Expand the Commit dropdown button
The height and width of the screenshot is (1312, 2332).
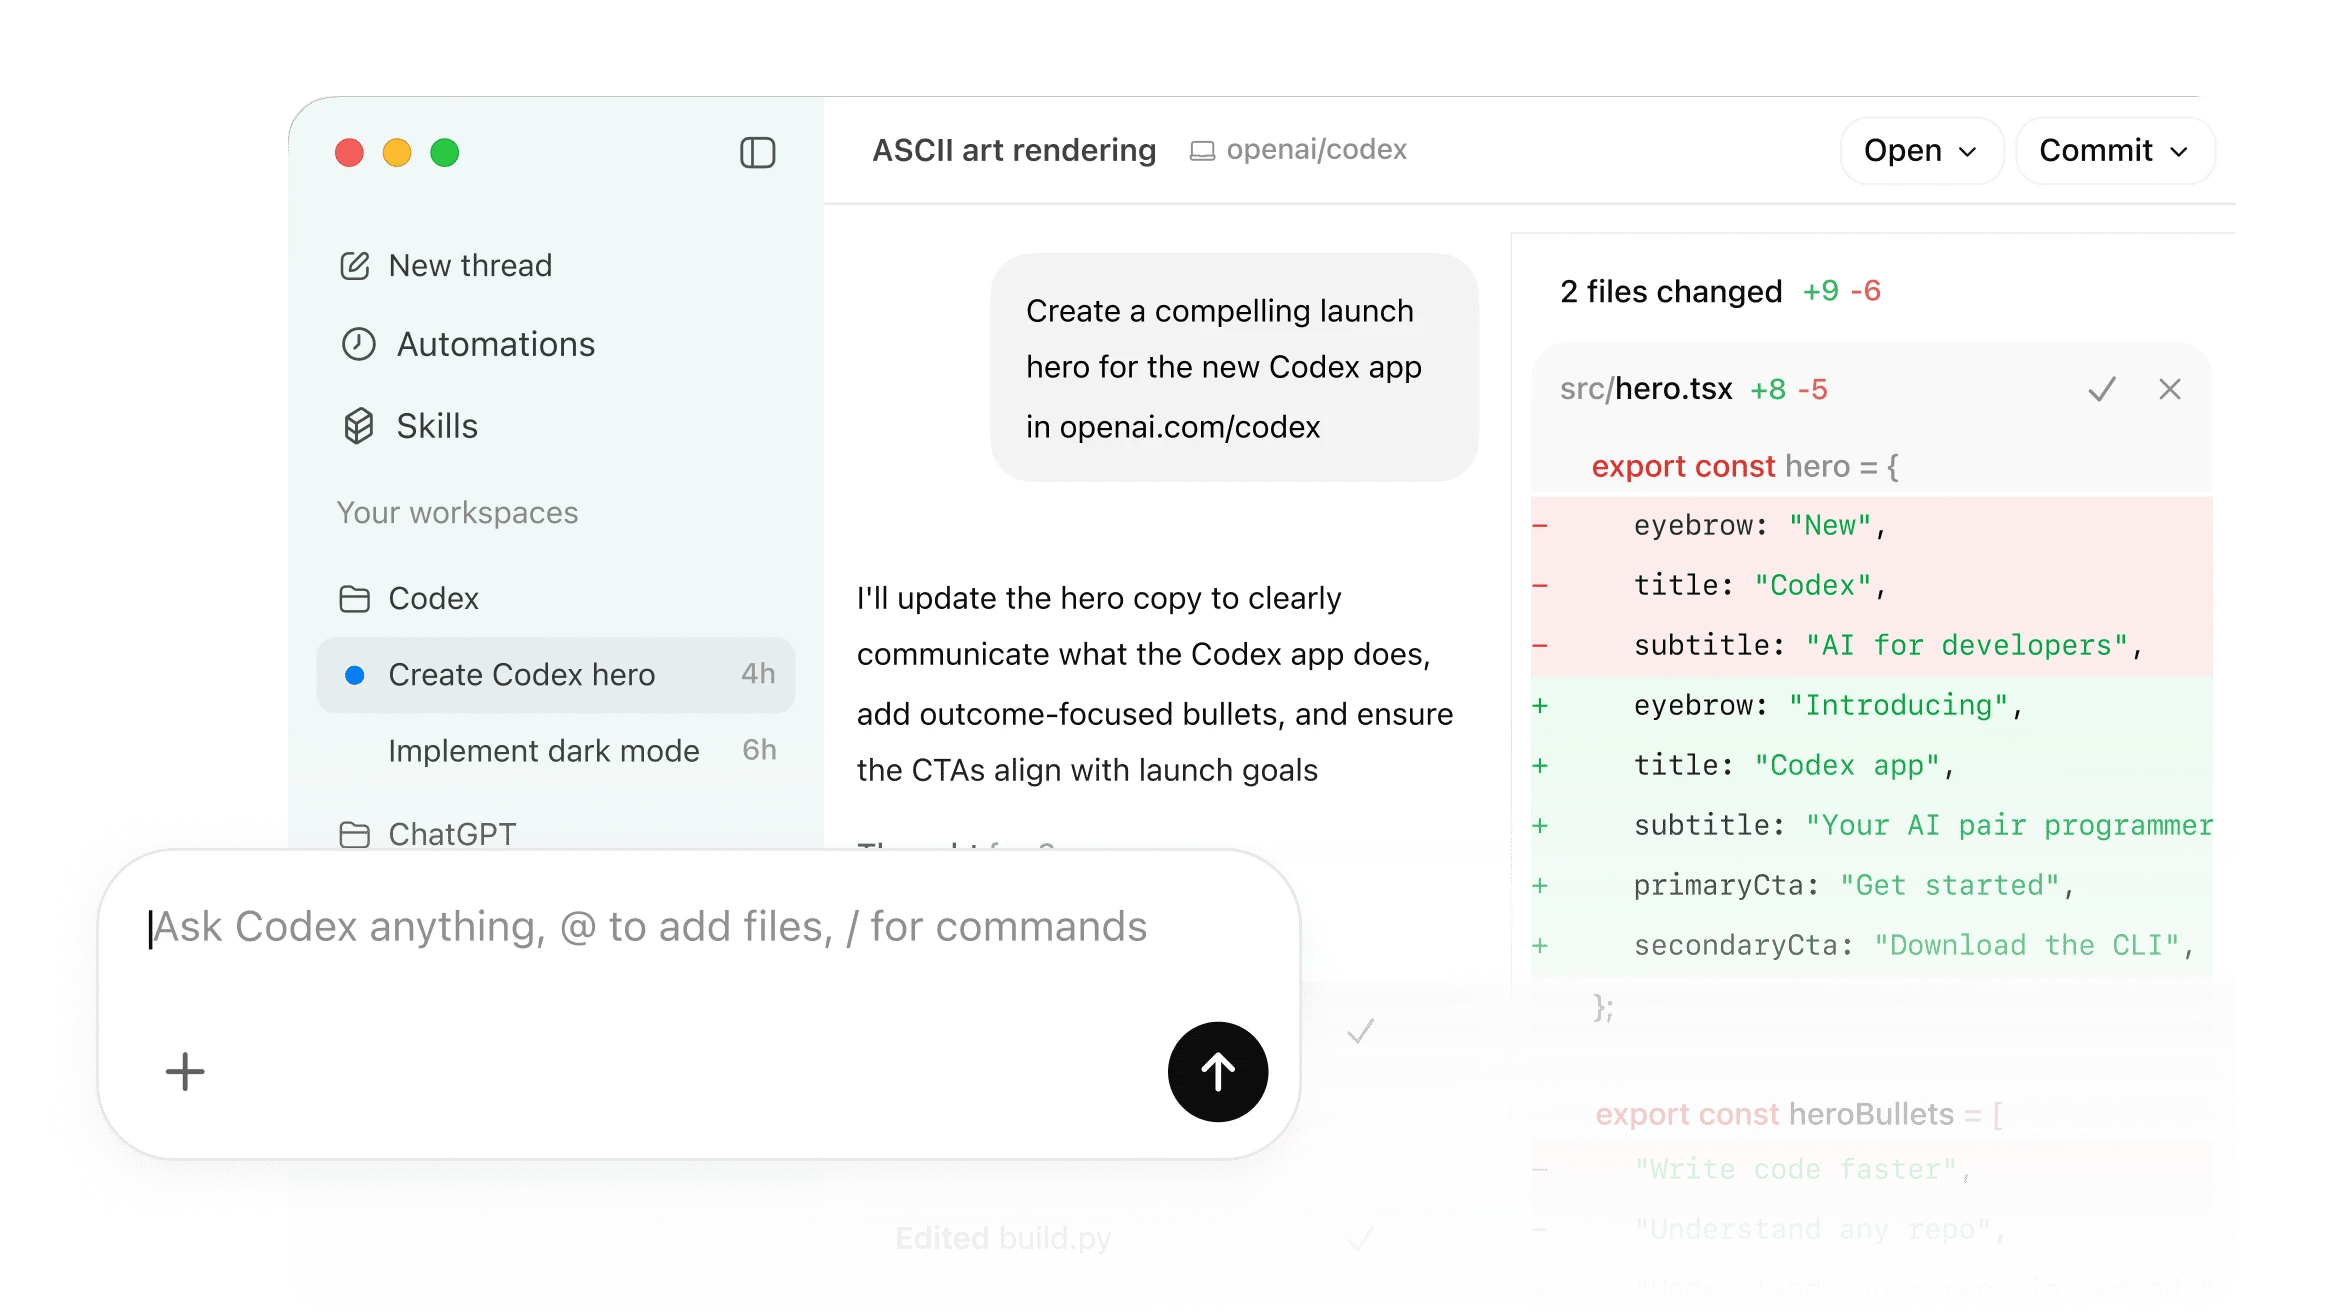coord(2115,151)
